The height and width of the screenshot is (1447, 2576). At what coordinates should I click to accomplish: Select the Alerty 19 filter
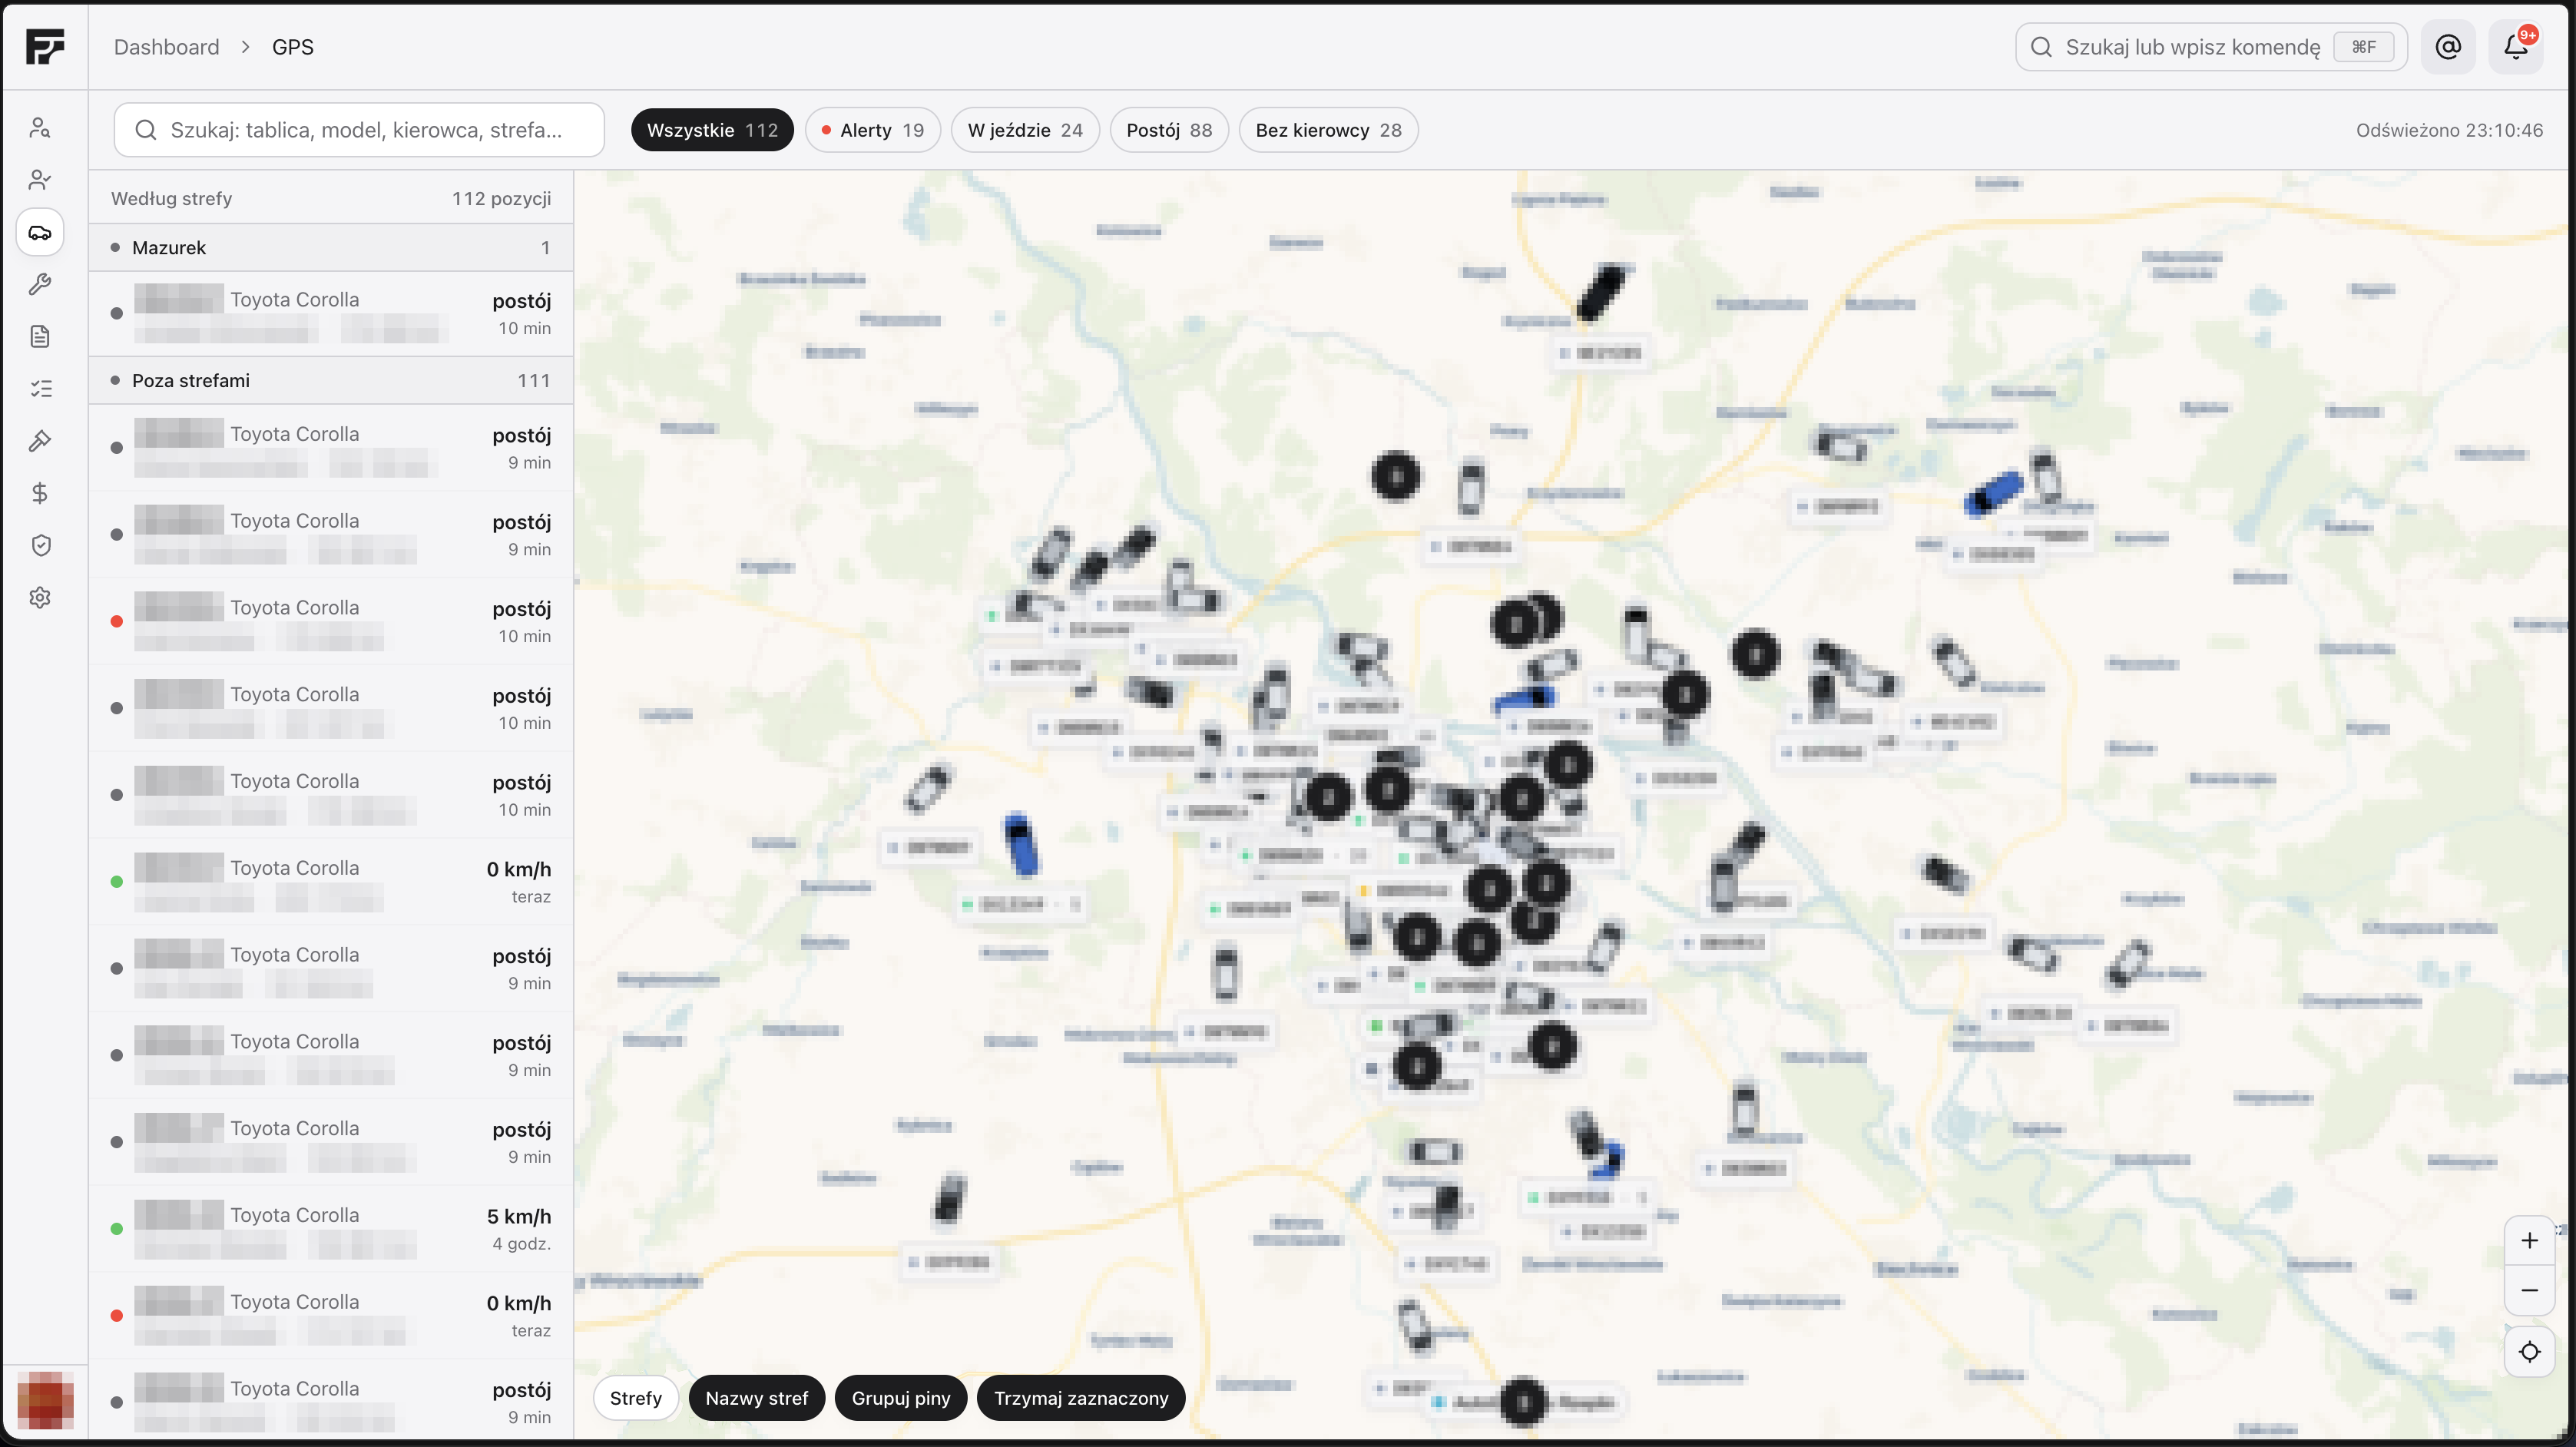coord(872,130)
